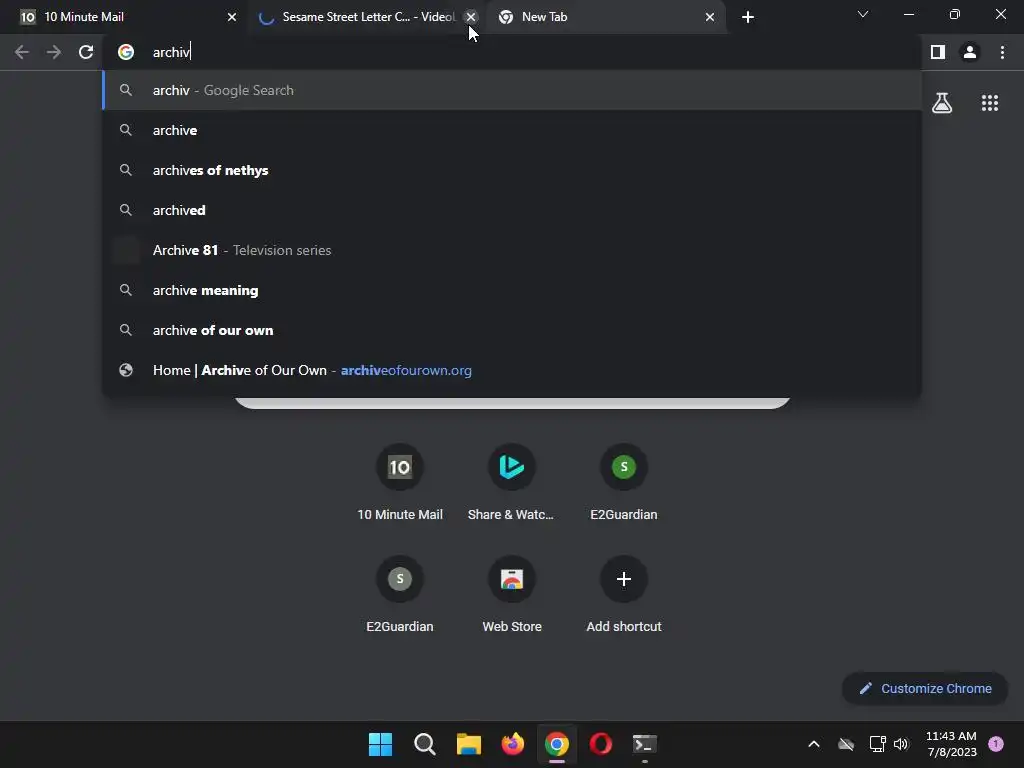Click the Add shortcut button
This screenshot has width=1024, height=768.
click(624, 594)
